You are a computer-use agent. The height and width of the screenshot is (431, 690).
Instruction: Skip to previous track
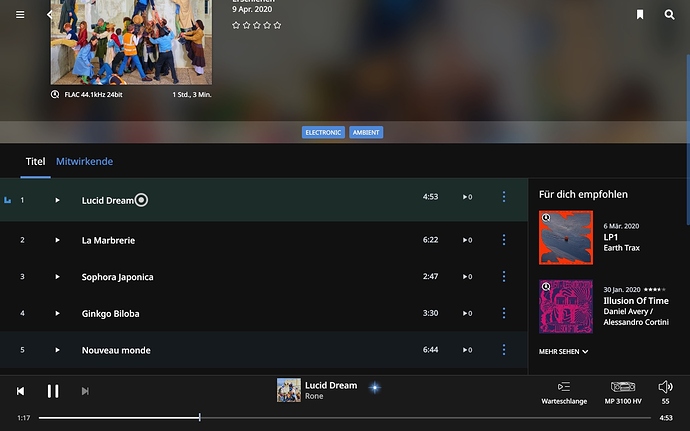pos(20,391)
